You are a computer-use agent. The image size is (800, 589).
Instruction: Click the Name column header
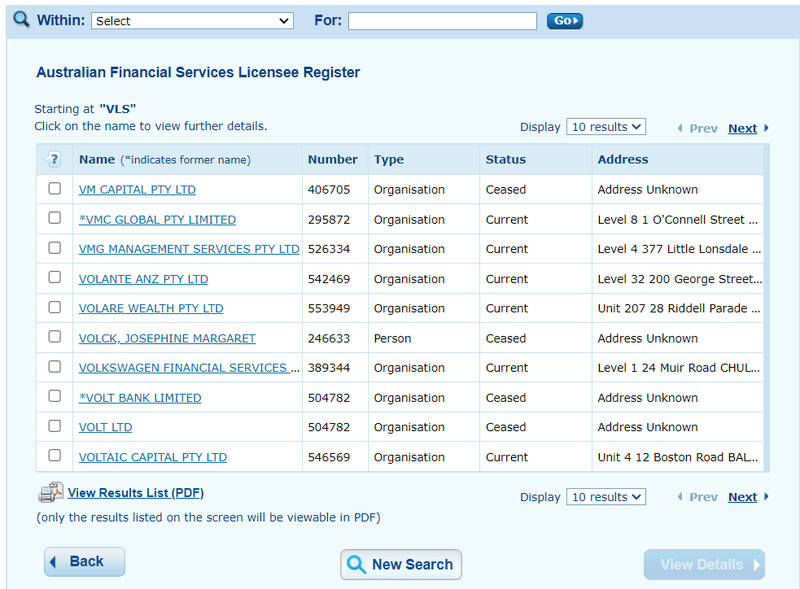(97, 159)
